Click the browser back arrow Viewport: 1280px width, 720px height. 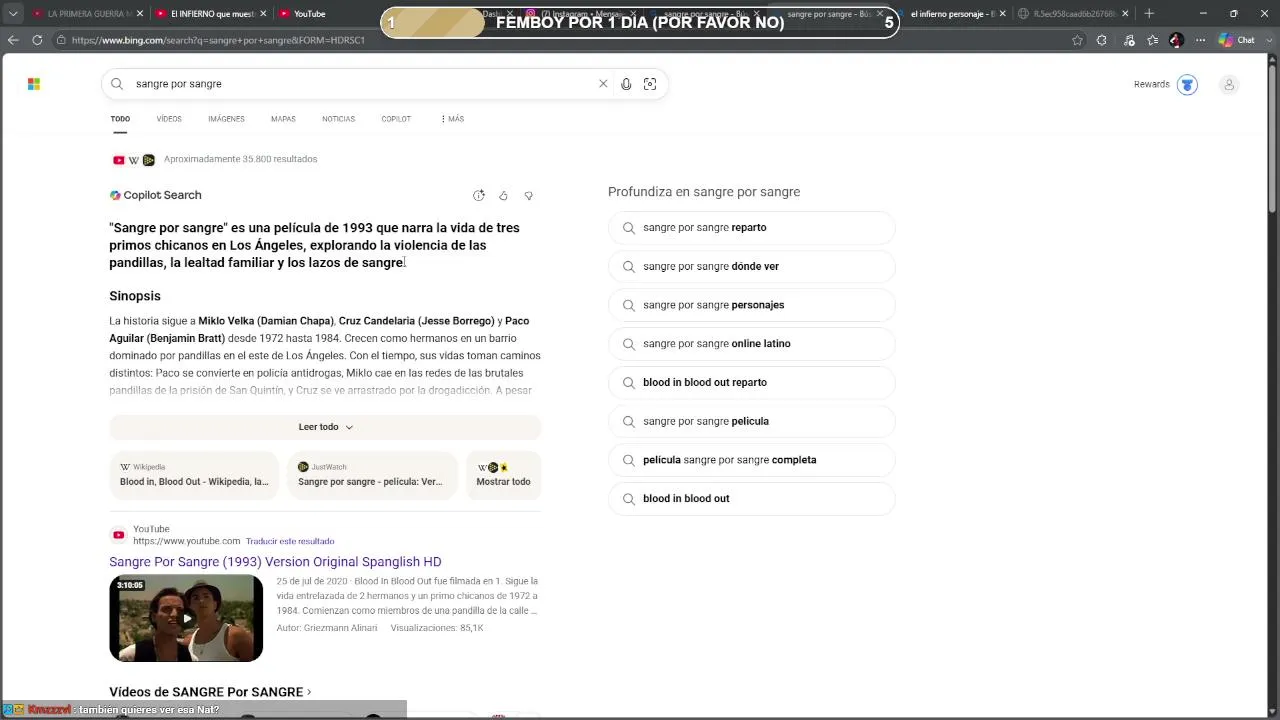(x=13, y=40)
